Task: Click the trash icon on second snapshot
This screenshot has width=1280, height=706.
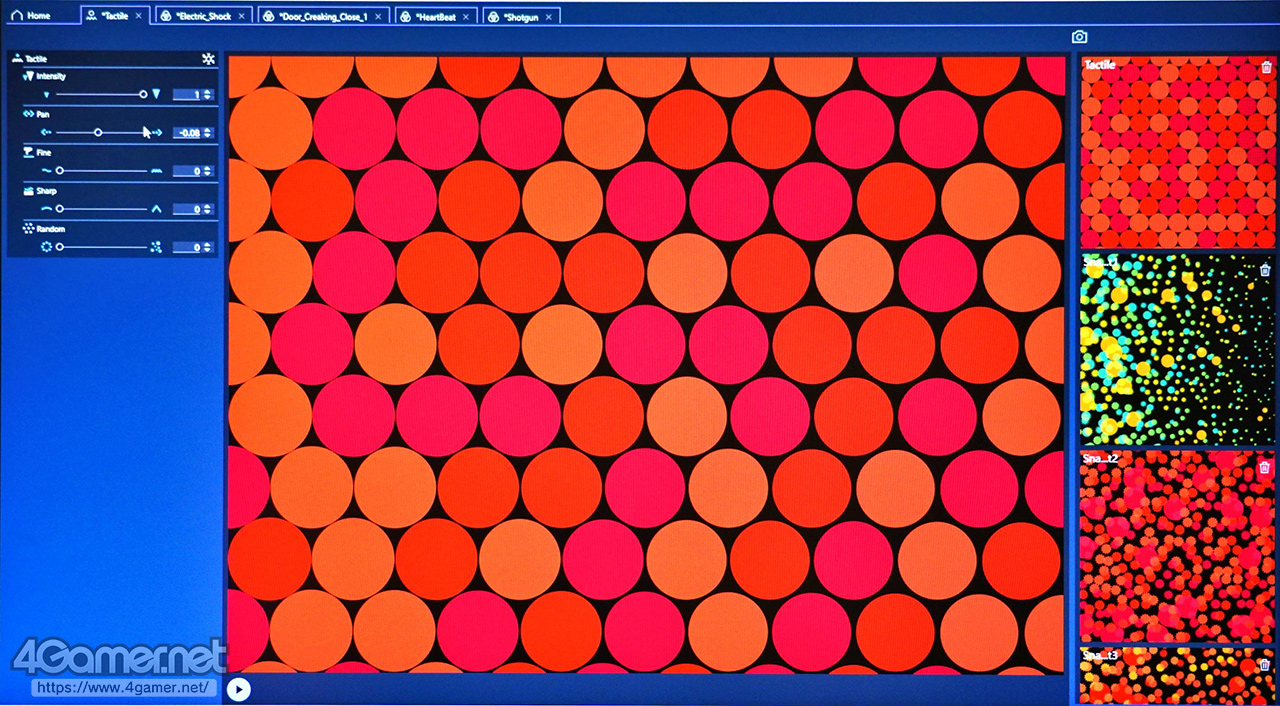Action: coord(1265,270)
